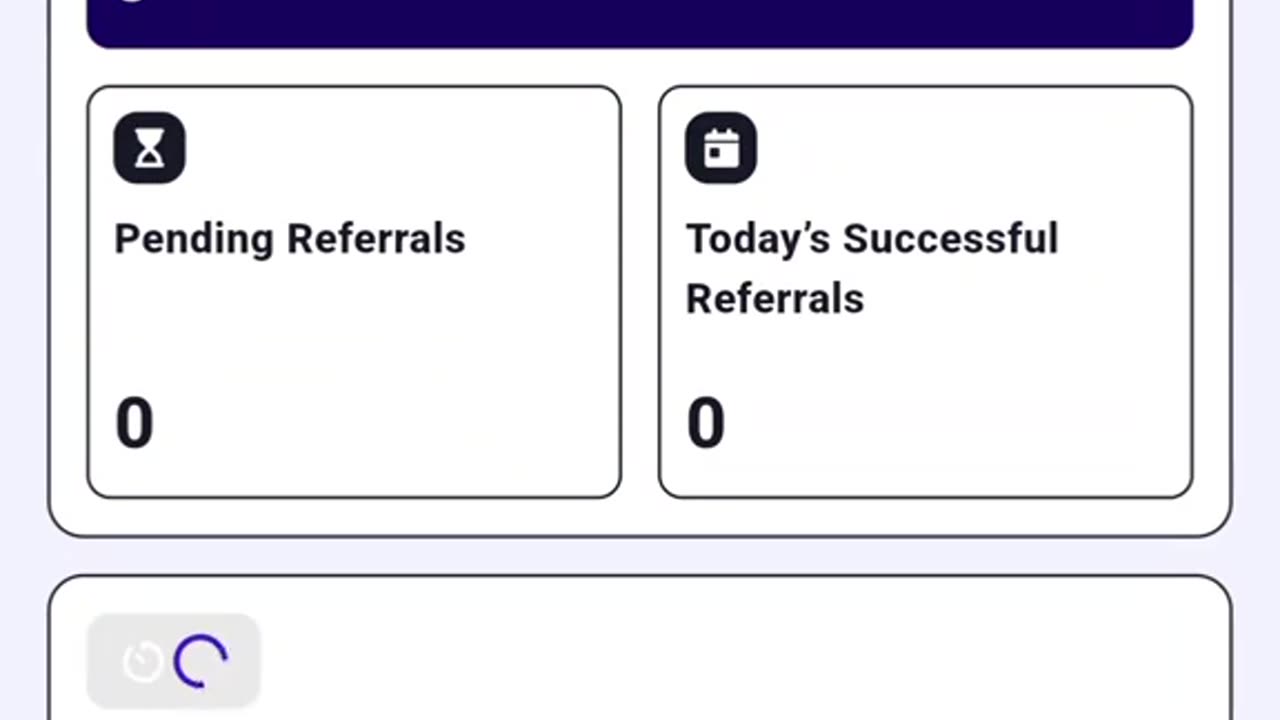Click the calendar icon on Today's Successful Referrals
1280x720 pixels.
[x=721, y=148]
